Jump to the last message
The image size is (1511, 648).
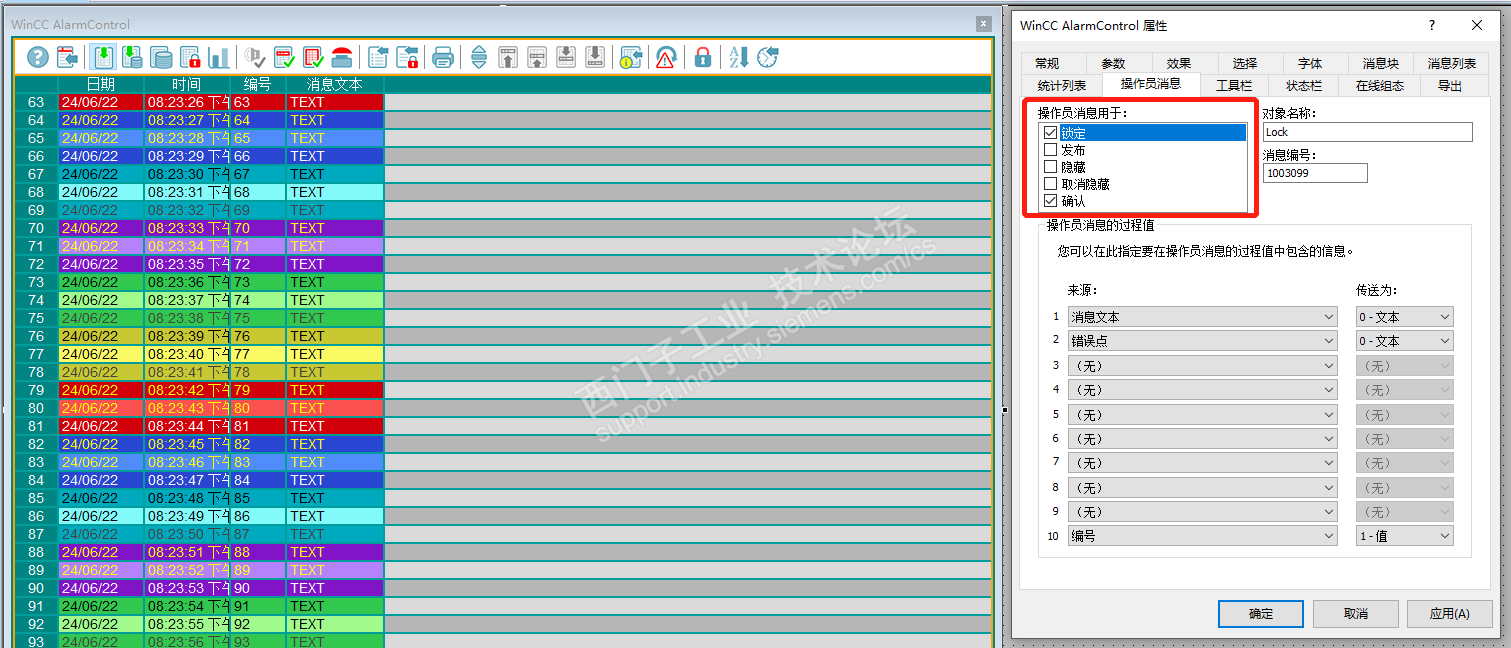tap(595, 57)
